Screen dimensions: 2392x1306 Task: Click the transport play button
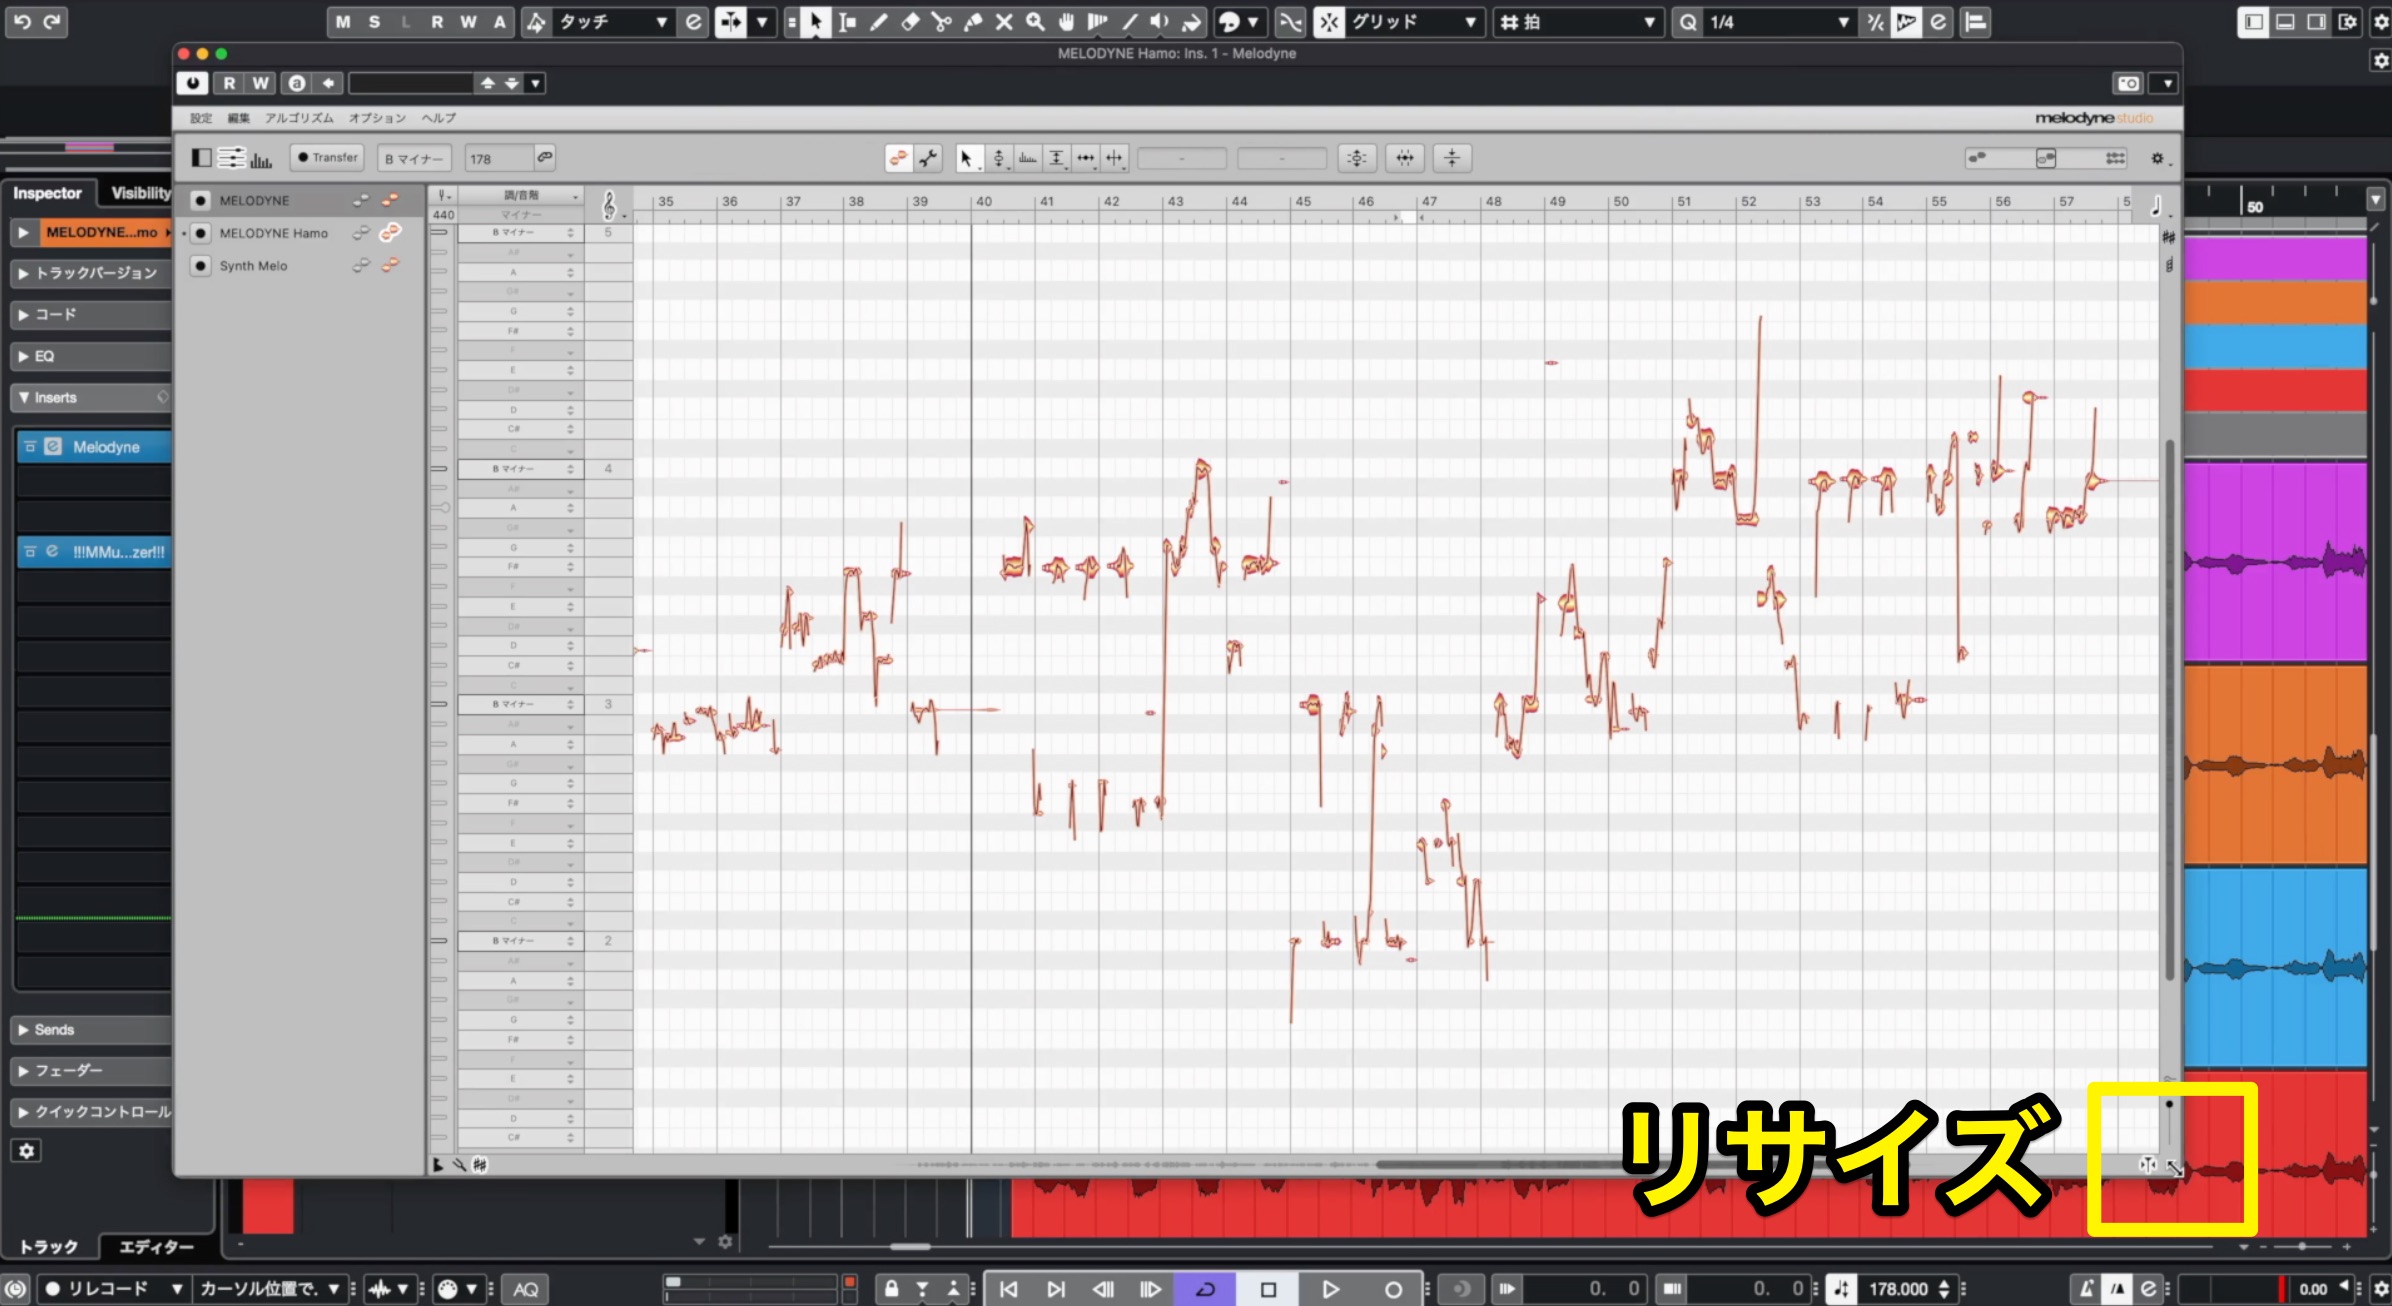[1330, 1289]
